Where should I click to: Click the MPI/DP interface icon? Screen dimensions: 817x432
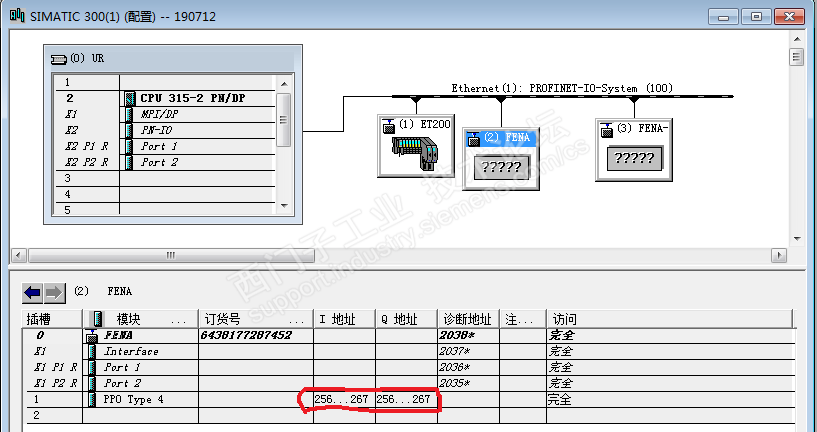pos(129,114)
